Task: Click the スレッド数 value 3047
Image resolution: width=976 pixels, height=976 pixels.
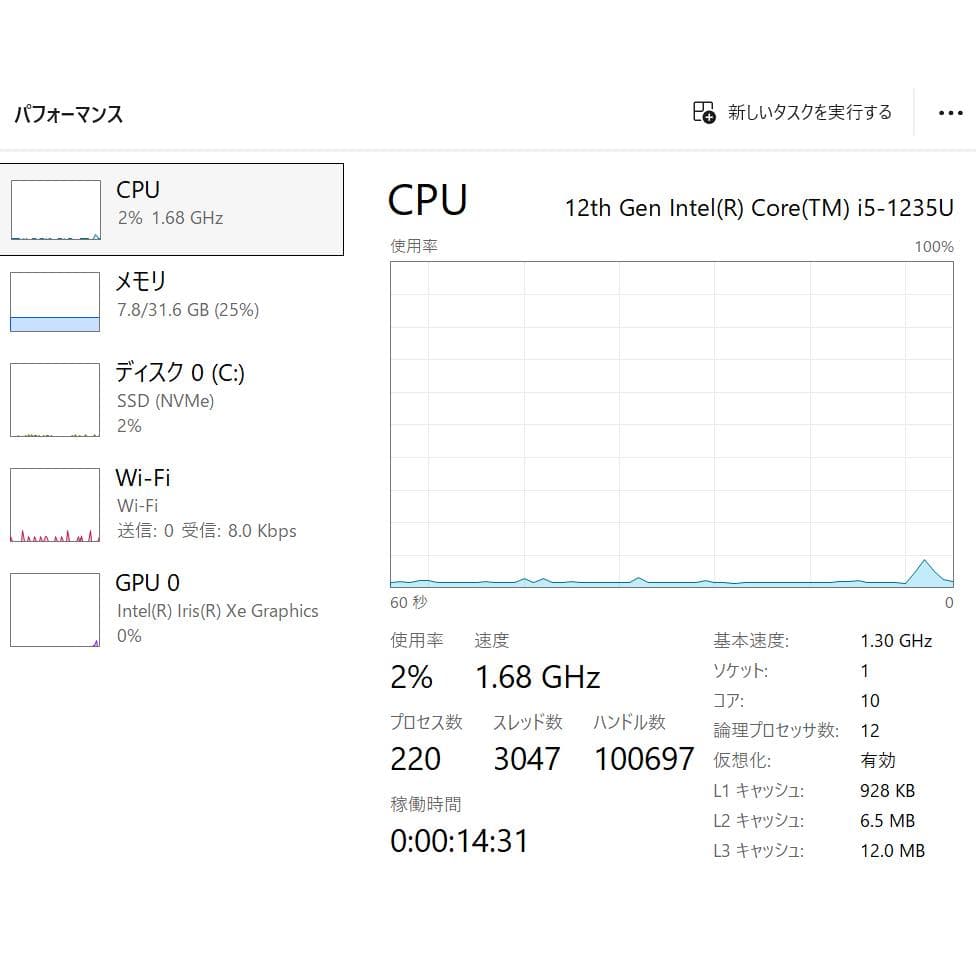Action: [x=527, y=758]
